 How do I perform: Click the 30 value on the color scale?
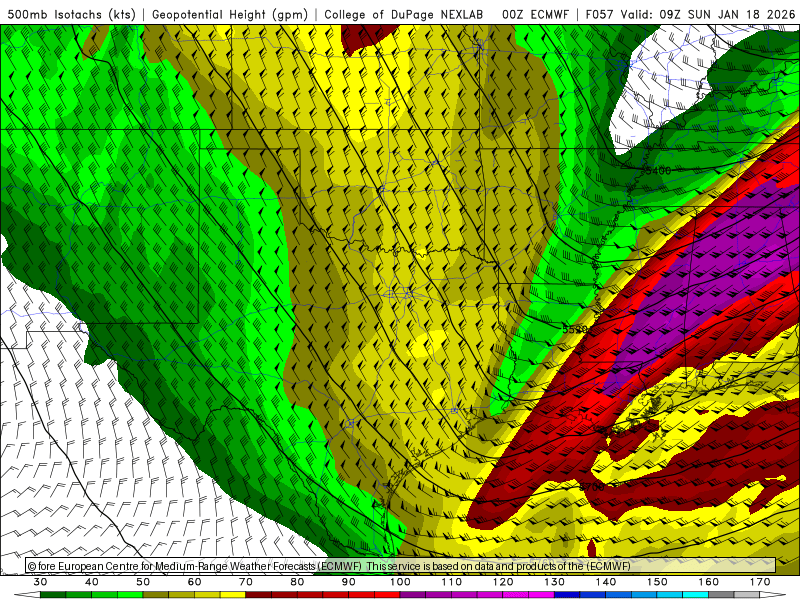point(40,582)
